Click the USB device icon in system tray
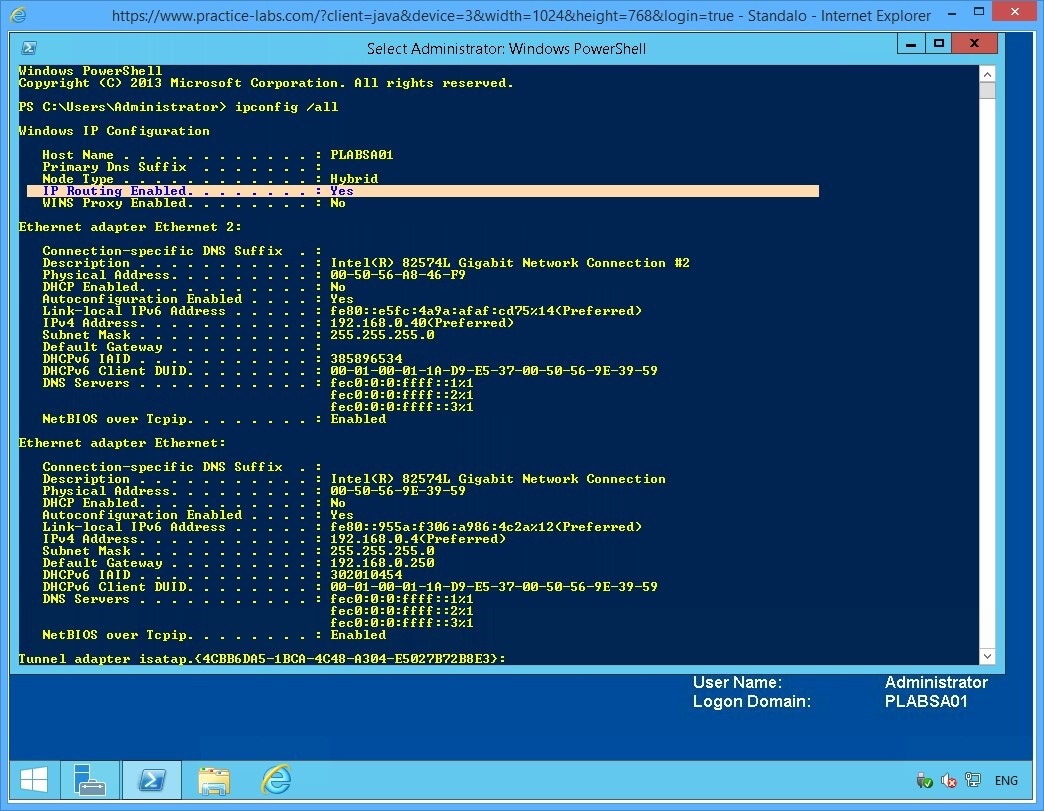Image resolution: width=1044 pixels, height=811 pixels. point(922,780)
